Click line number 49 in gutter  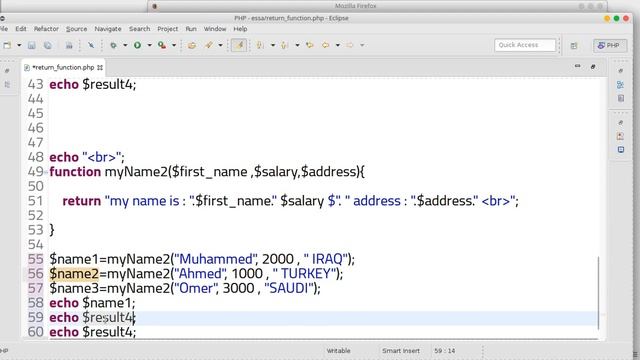pos(36,172)
